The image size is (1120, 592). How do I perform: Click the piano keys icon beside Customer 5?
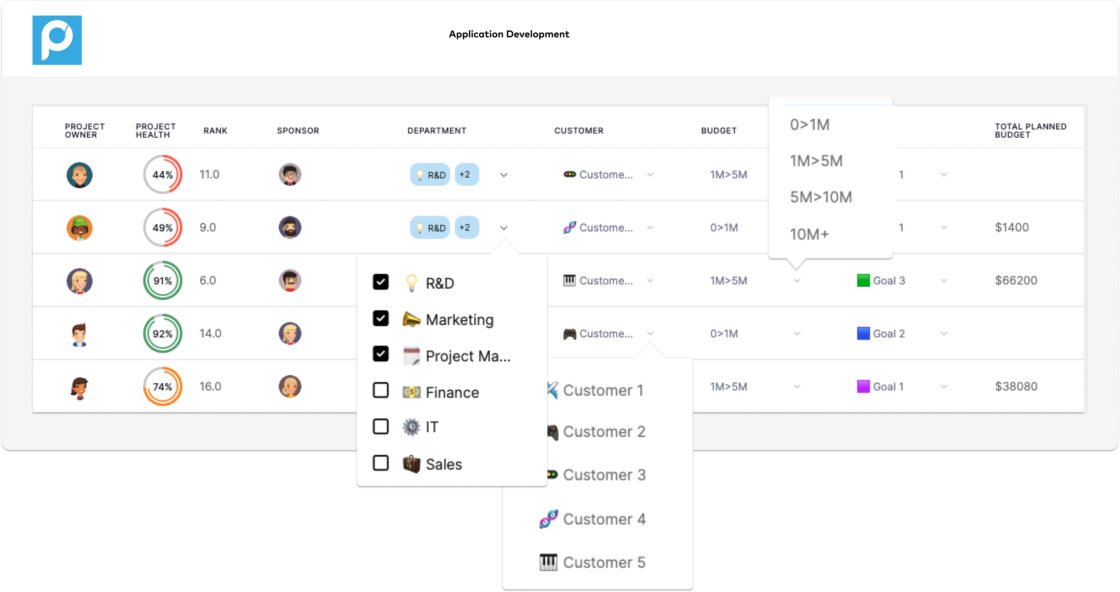point(549,563)
